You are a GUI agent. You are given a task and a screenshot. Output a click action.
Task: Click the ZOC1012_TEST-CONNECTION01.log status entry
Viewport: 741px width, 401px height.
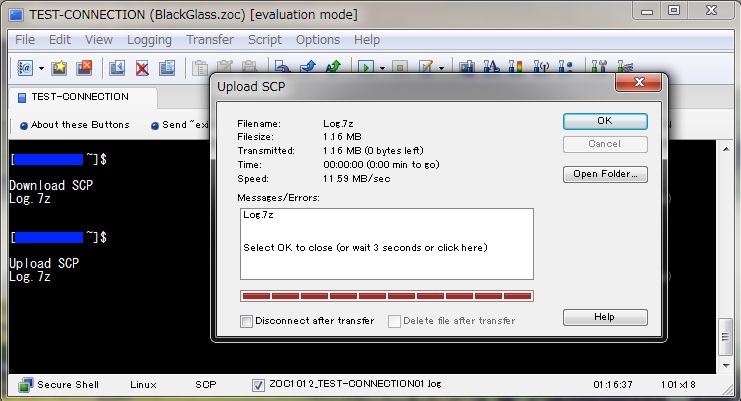(355, 384)
